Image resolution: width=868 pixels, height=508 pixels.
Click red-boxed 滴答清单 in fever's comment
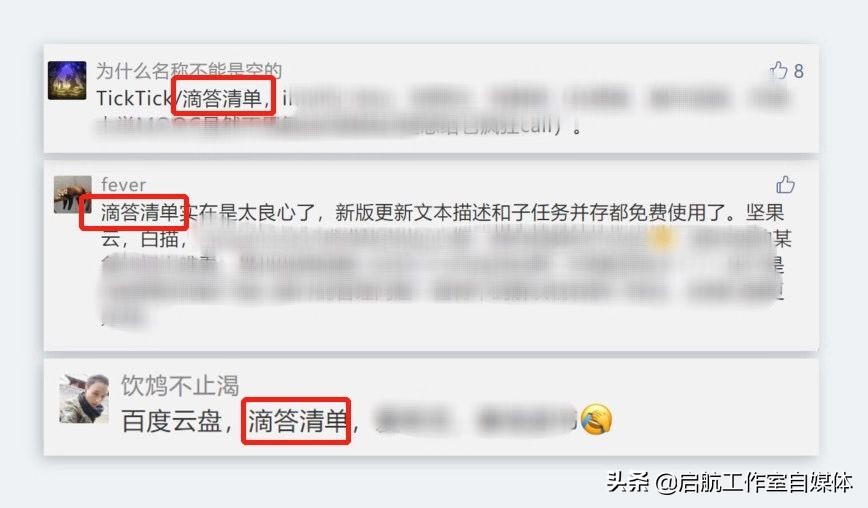[139, 212]
